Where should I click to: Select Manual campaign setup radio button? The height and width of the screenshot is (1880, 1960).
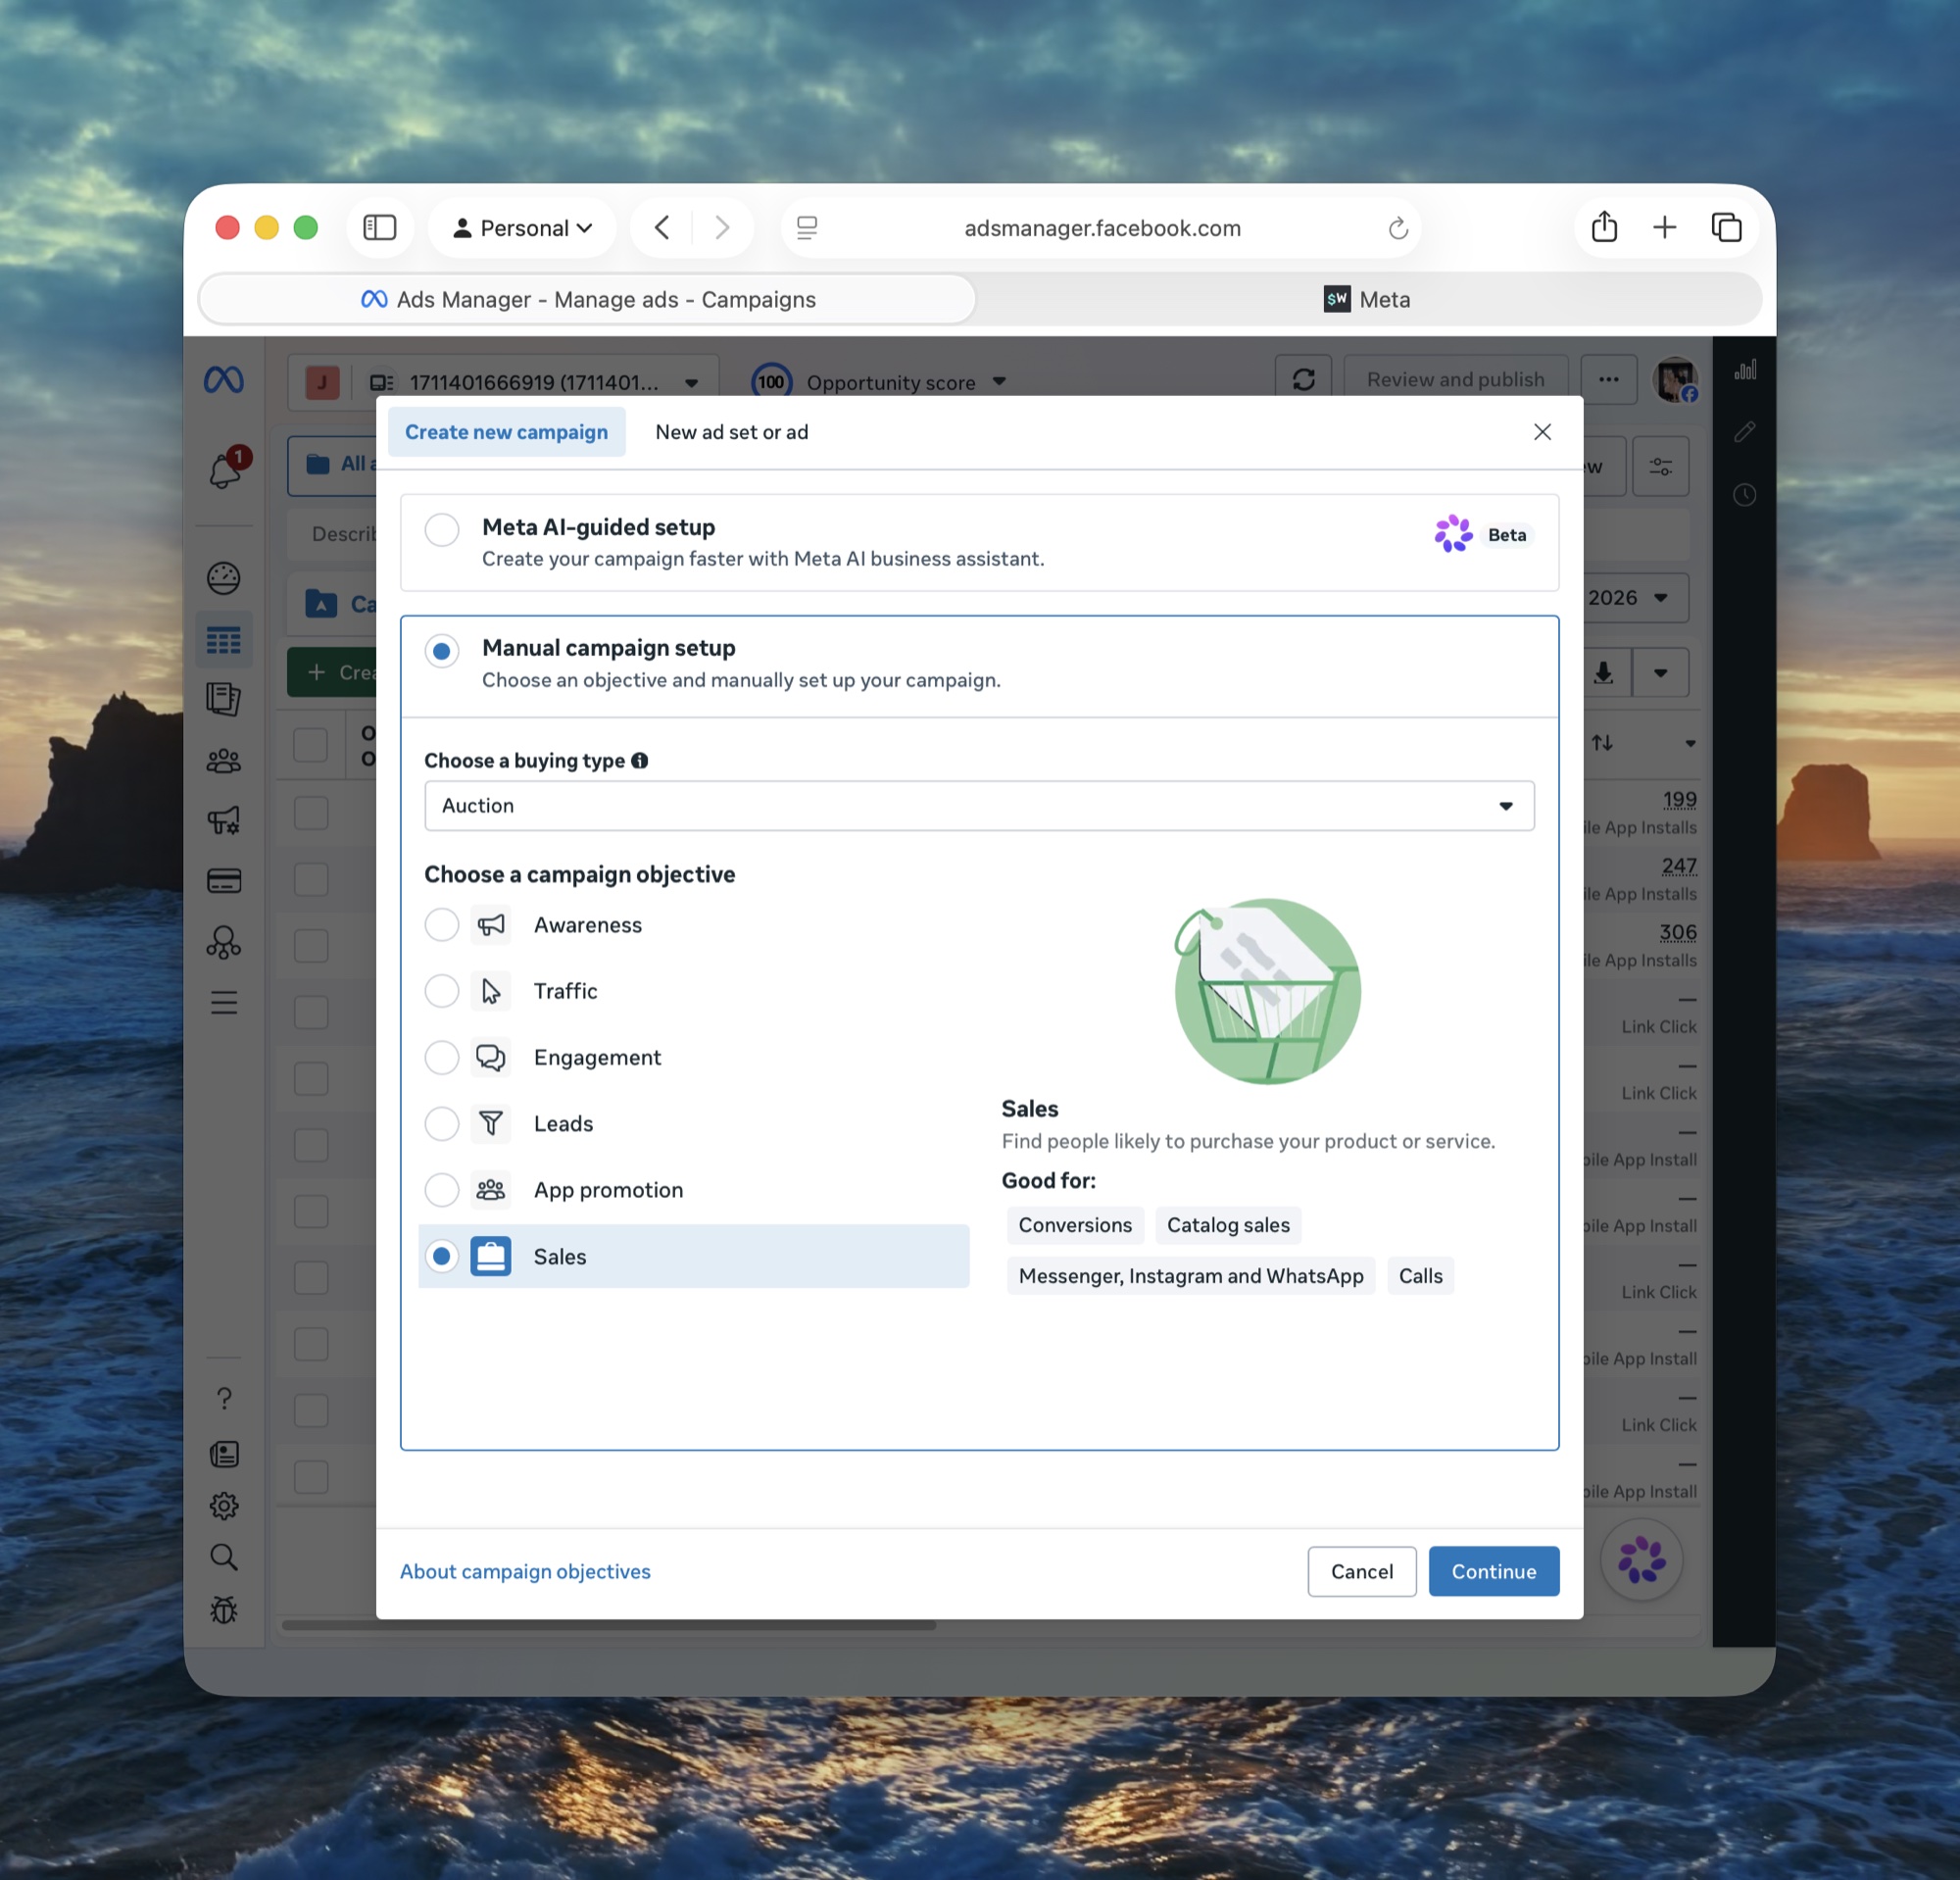[441, 651]
